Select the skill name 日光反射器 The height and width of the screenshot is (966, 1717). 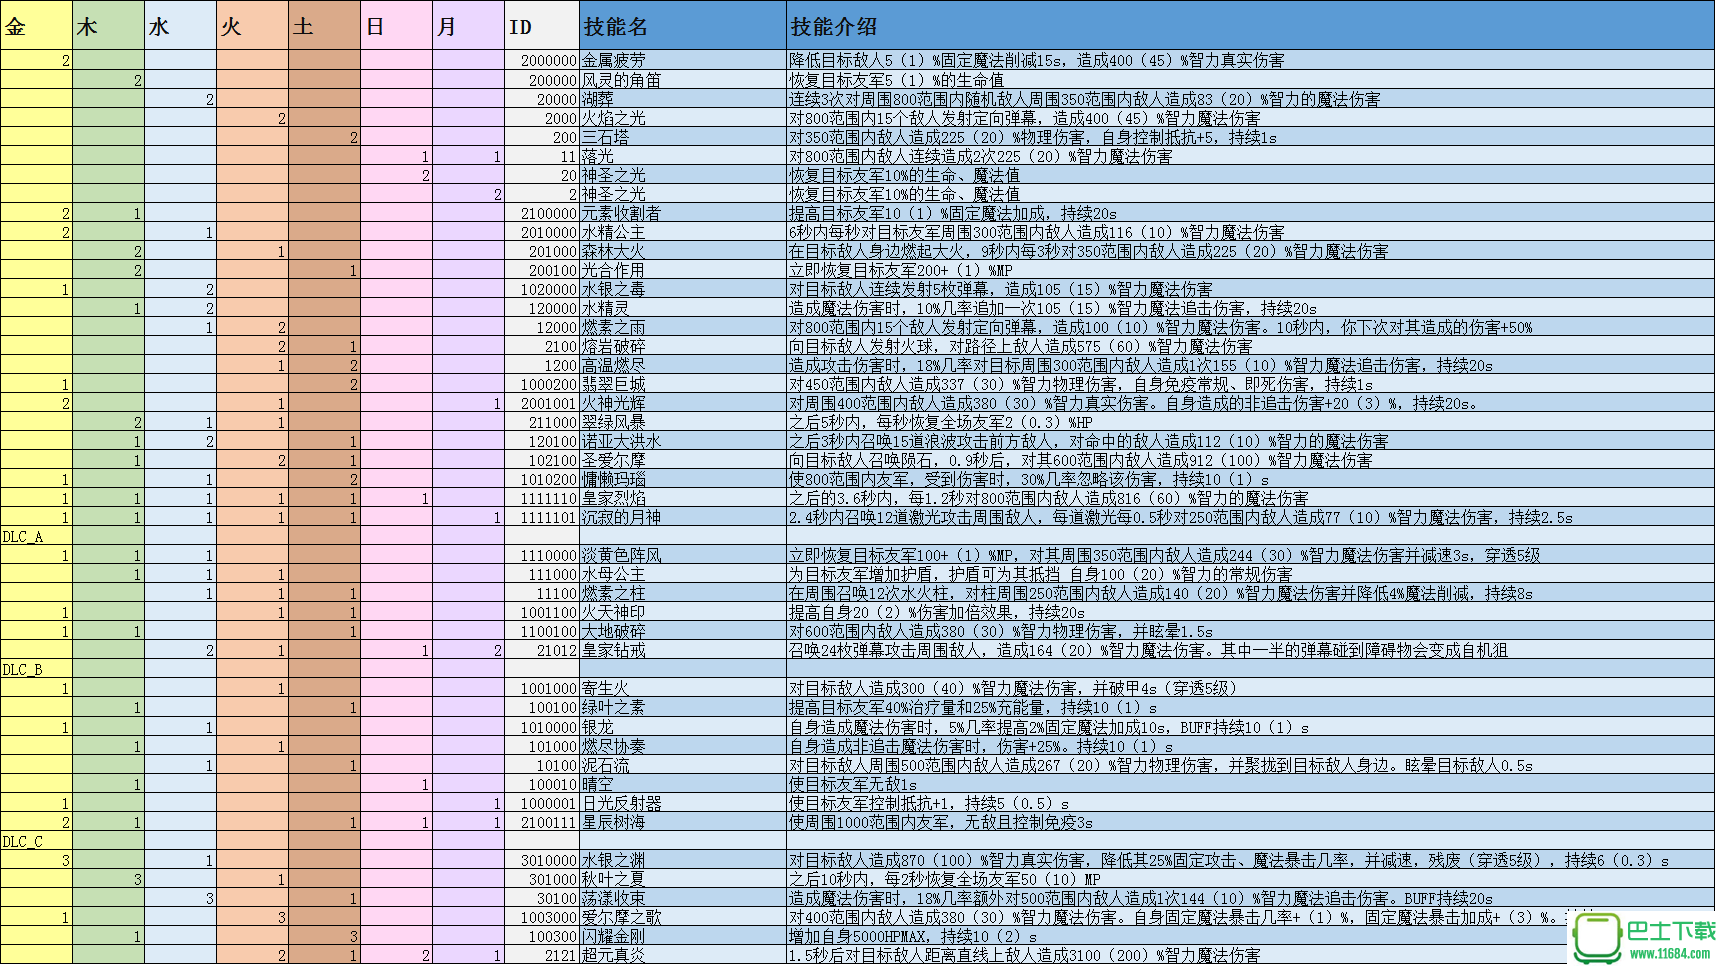683,803
